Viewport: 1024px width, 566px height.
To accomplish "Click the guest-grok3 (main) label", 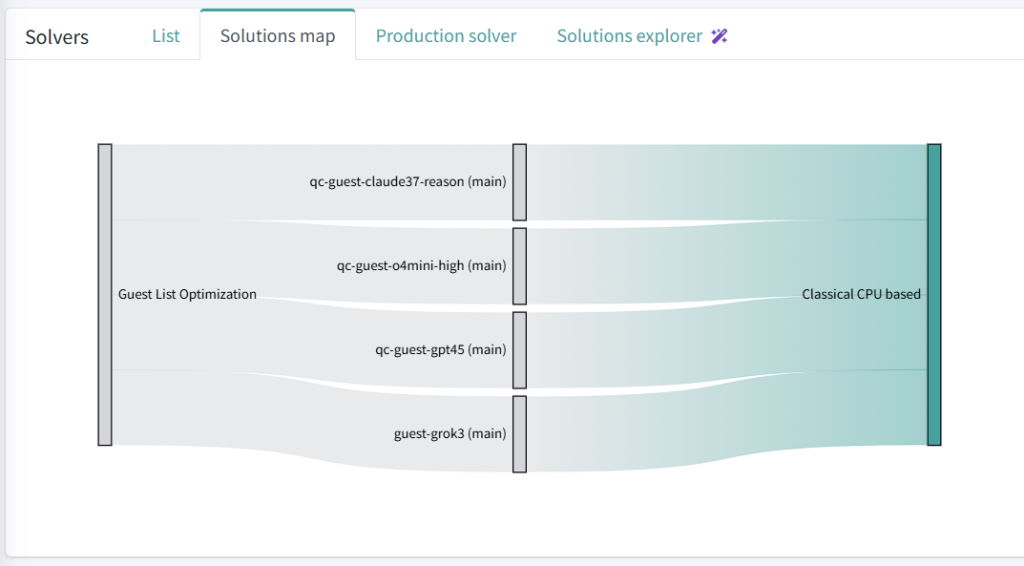I will tap(450, 434).
